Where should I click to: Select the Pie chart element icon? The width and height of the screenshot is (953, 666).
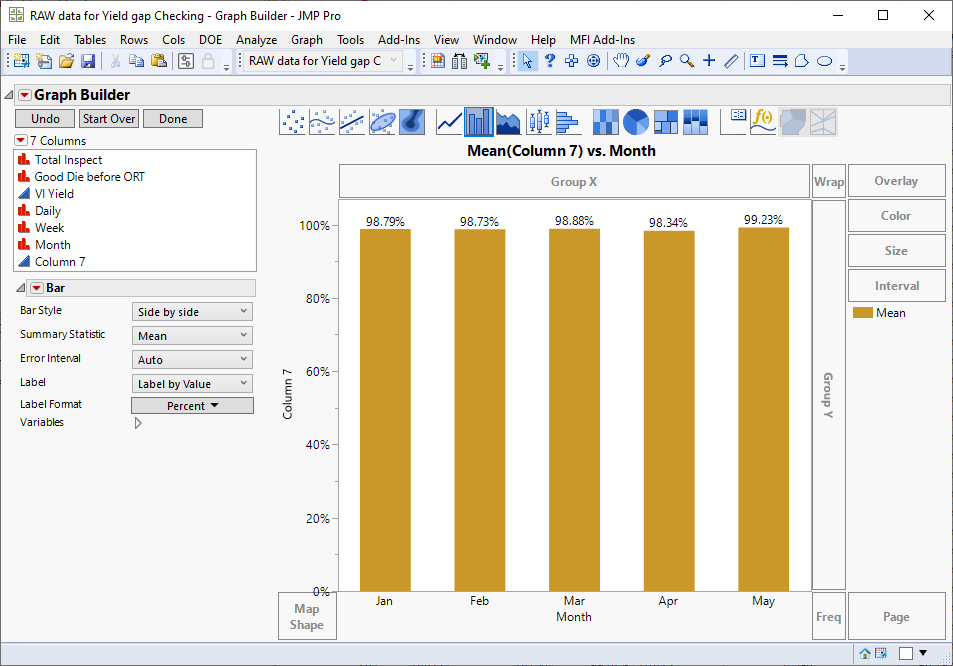coord(636,122)
